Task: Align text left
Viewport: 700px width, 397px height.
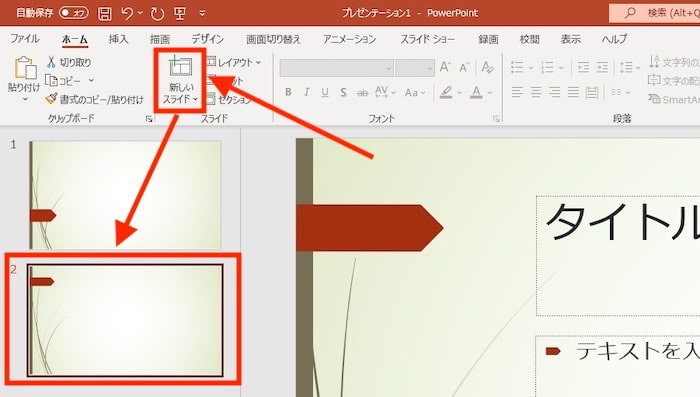Action: (x=517, y=92)
